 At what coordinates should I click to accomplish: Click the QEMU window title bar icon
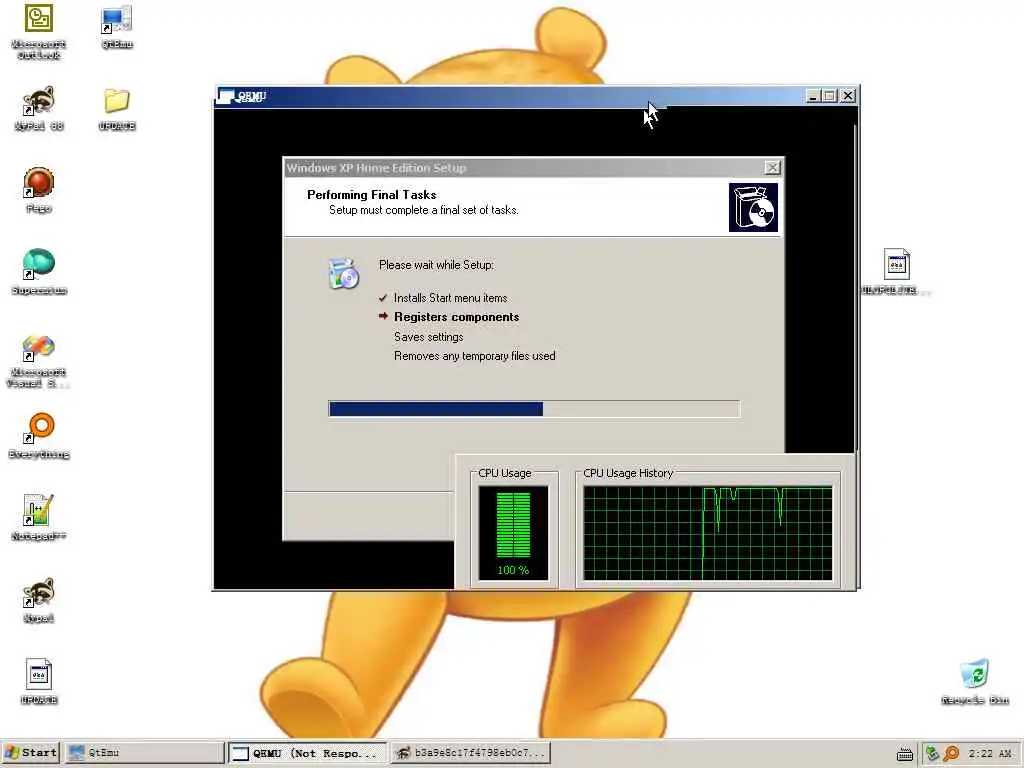225,96
